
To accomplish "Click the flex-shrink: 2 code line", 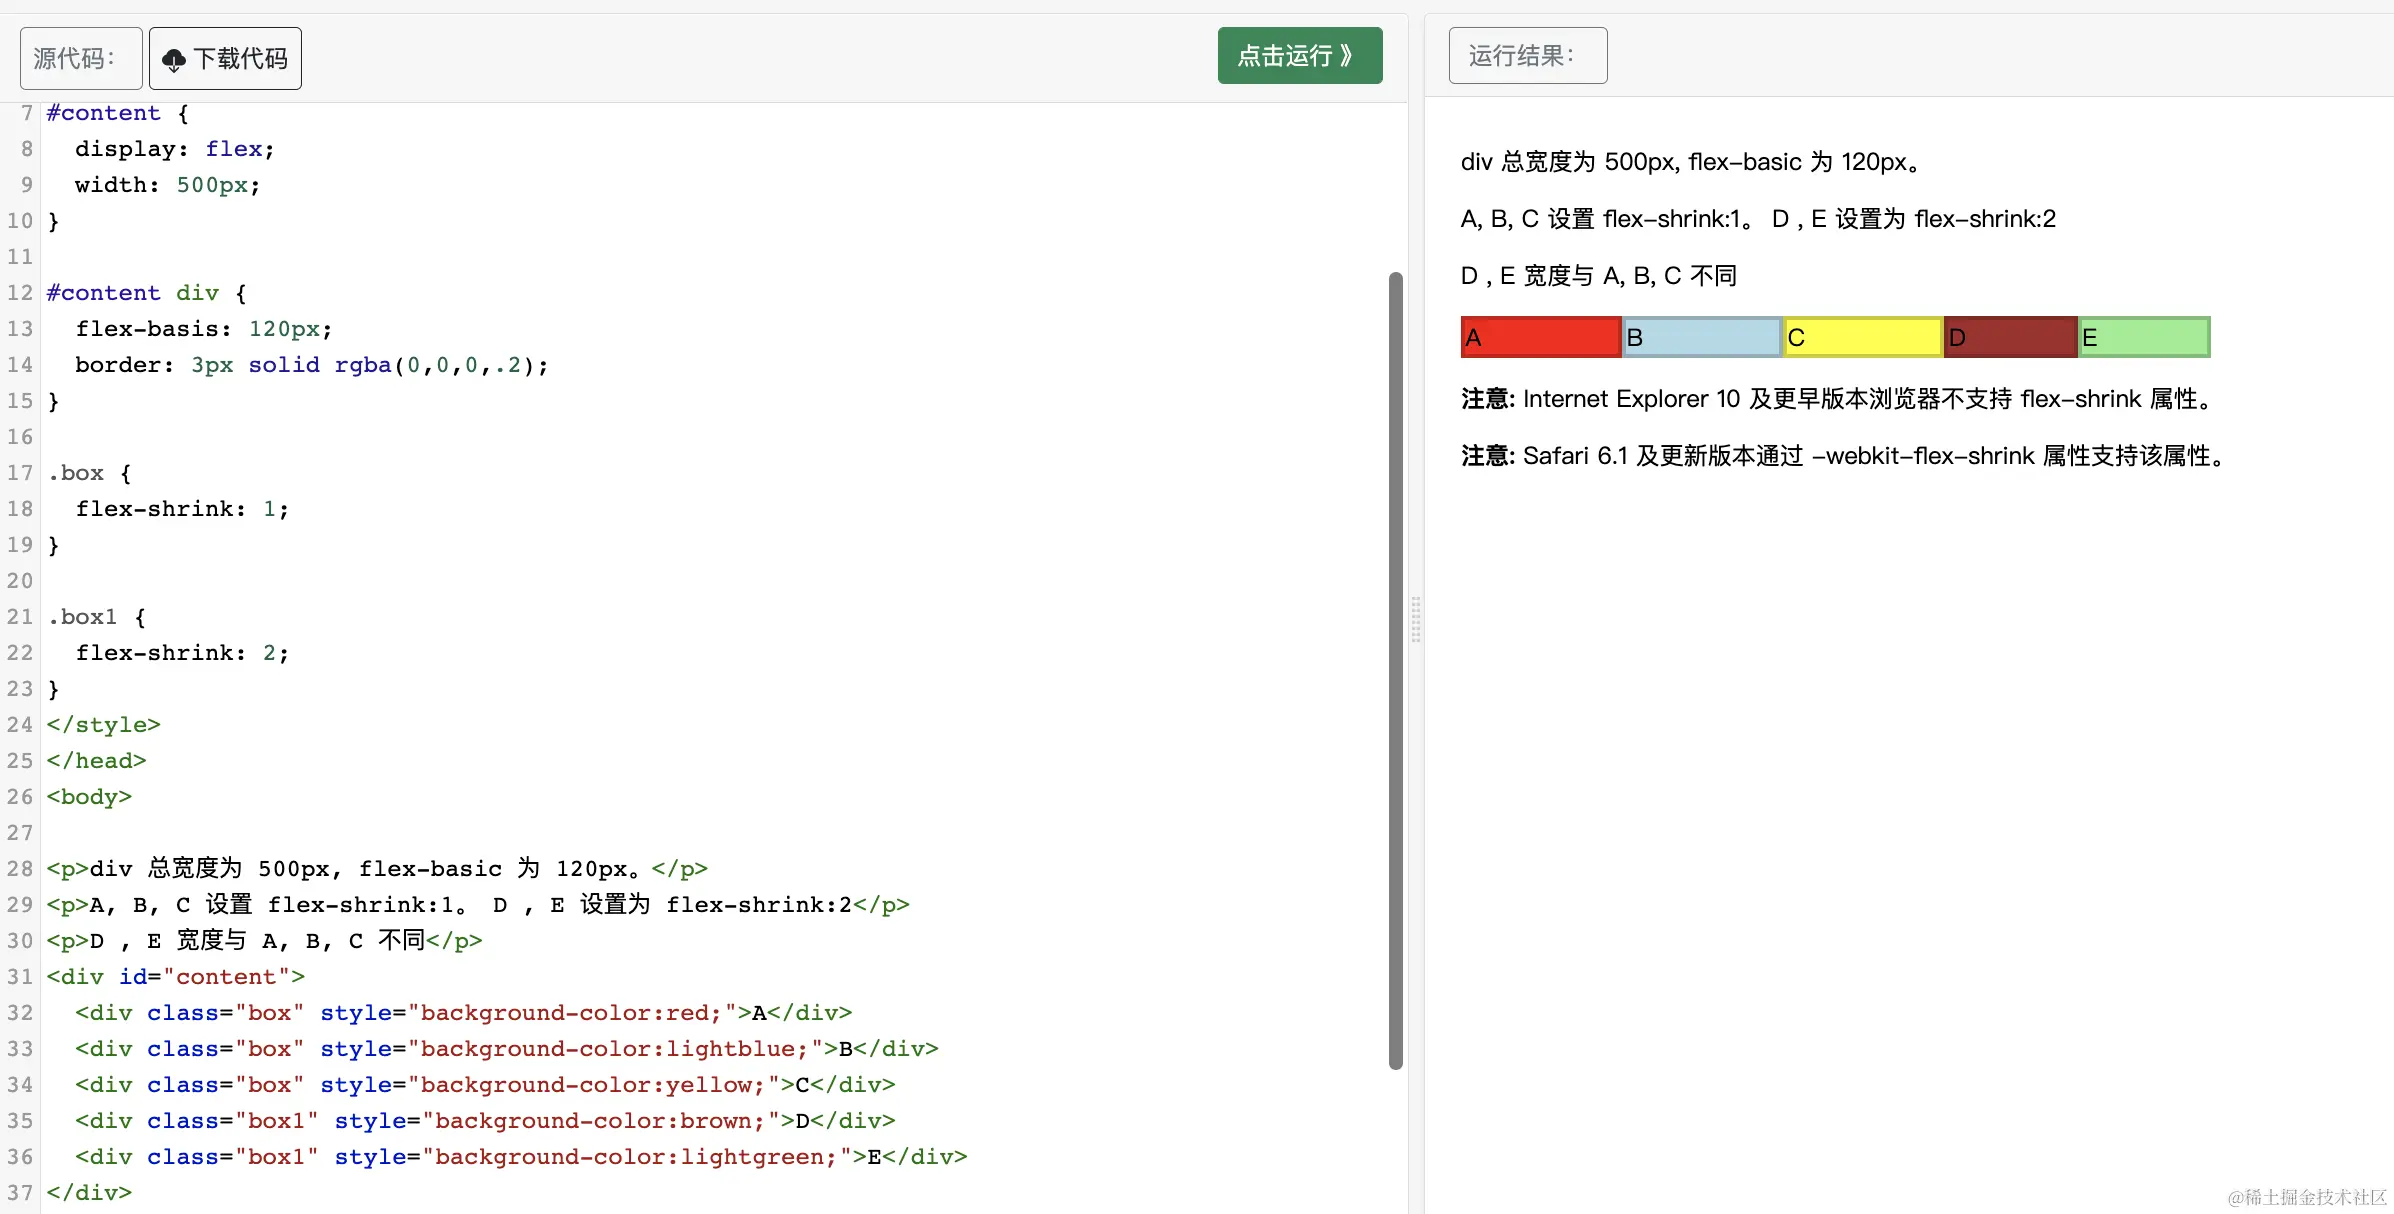I will pos(182,653).
